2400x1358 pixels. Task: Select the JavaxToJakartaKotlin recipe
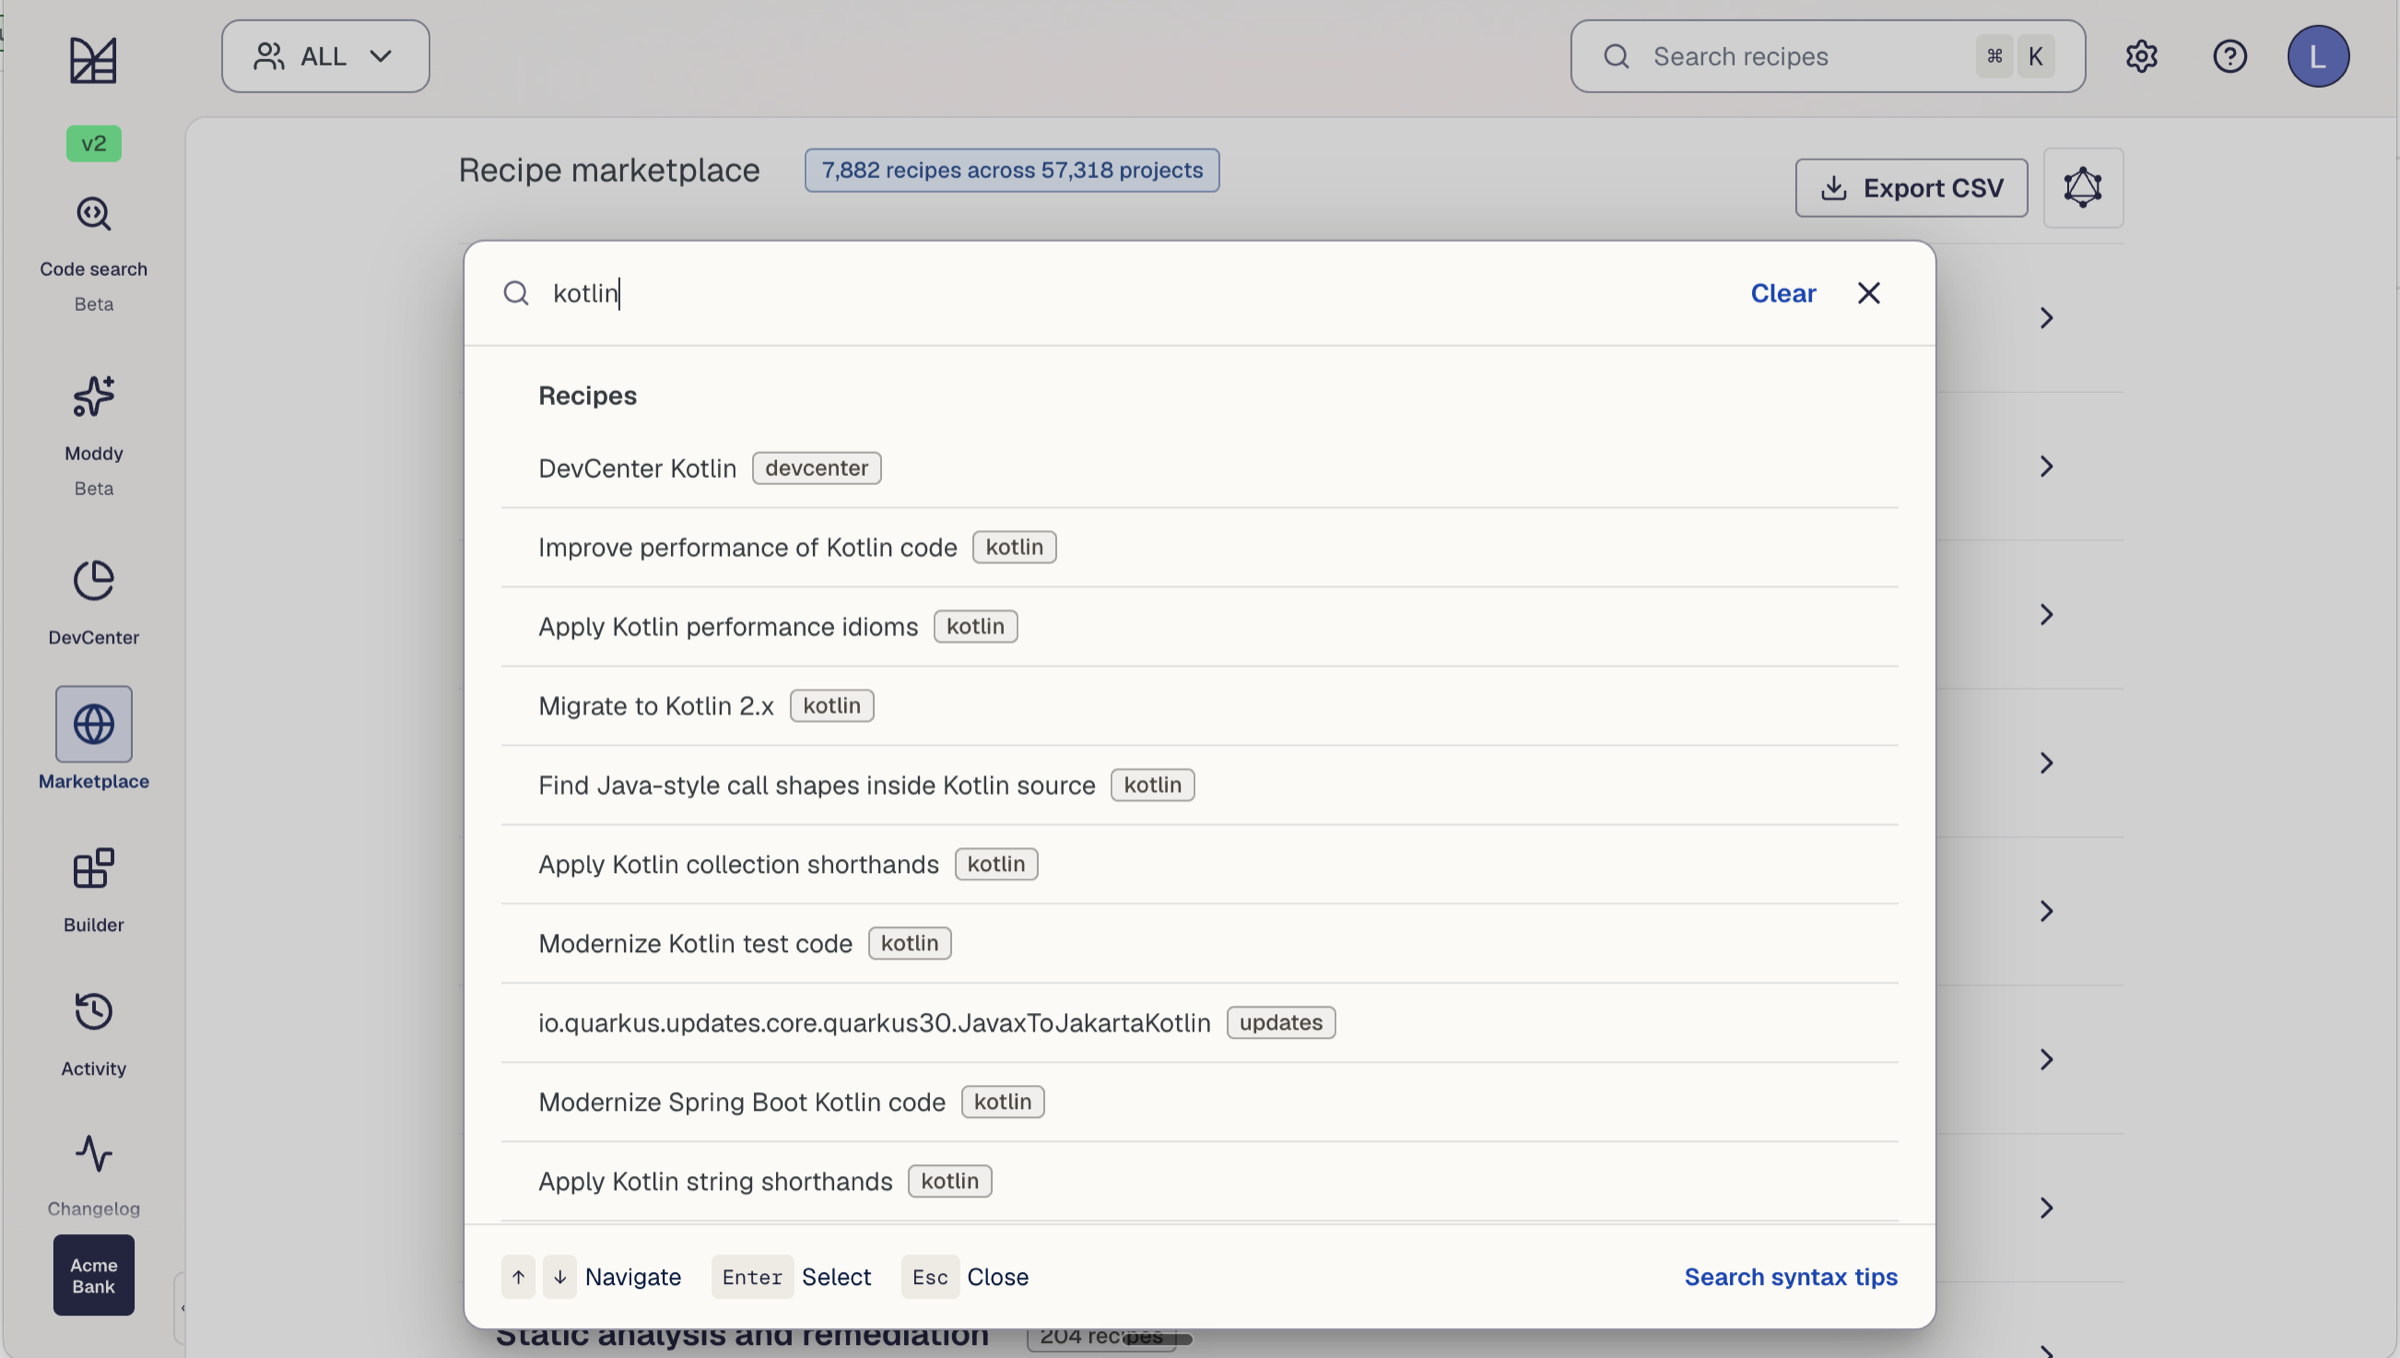1199,1022
